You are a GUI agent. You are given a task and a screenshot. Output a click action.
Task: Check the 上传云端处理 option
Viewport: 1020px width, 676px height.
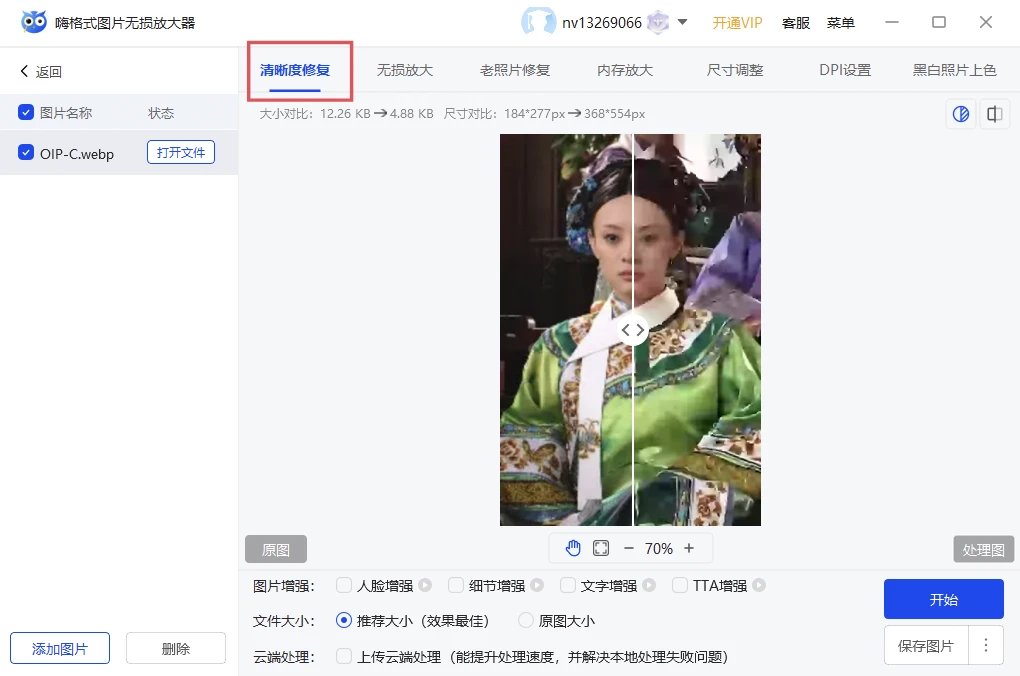tap(343, 657)
